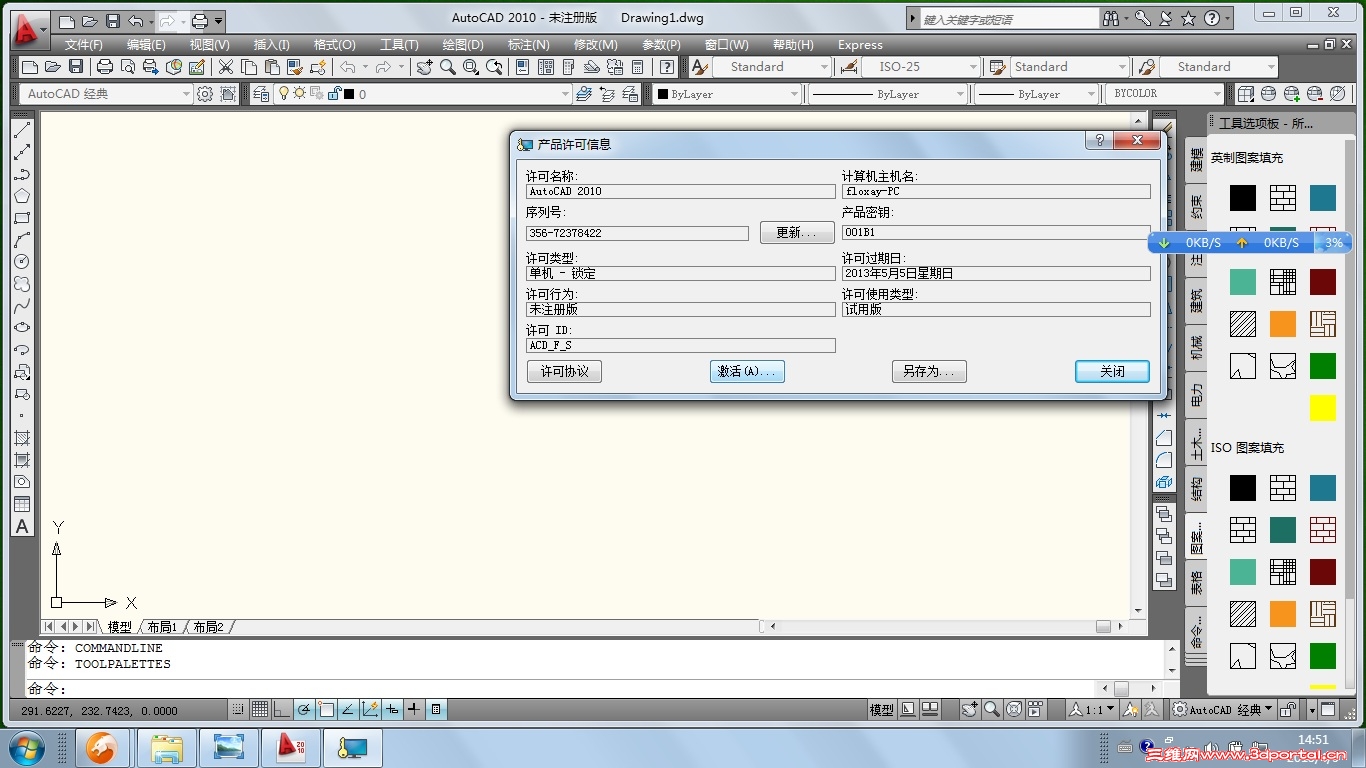This screenshot has width=1366, height=768.
Task: Select the Spline drawing tool
Action: pyautogui.click(x=22, y=306)
